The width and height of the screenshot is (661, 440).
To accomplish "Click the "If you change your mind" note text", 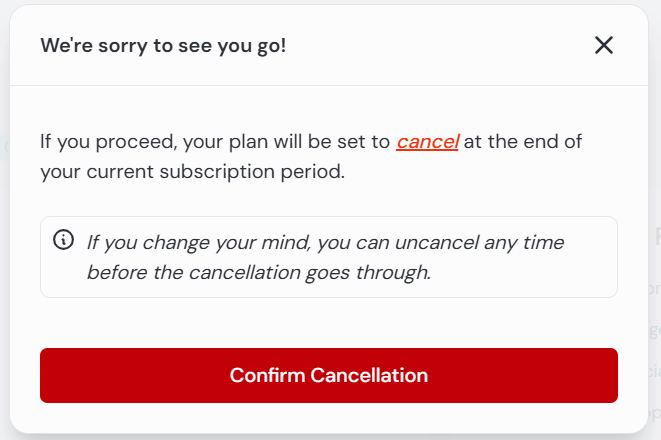I will (325, 257).
